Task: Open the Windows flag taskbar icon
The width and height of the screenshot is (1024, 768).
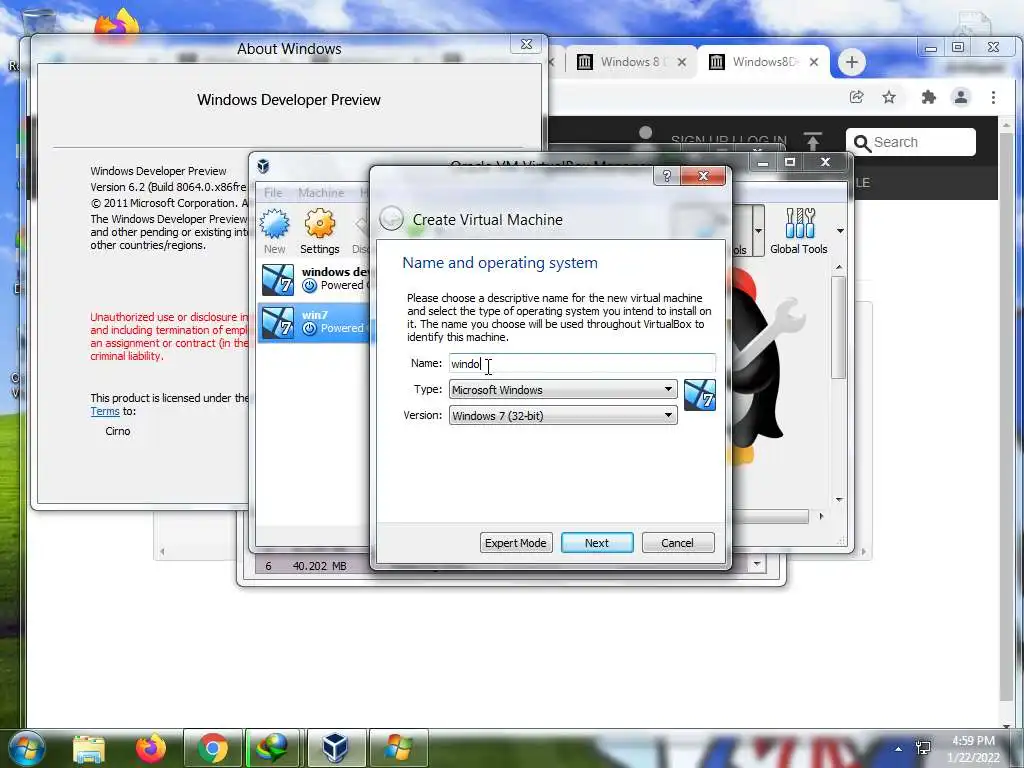Action: click(x=398, y=748)
